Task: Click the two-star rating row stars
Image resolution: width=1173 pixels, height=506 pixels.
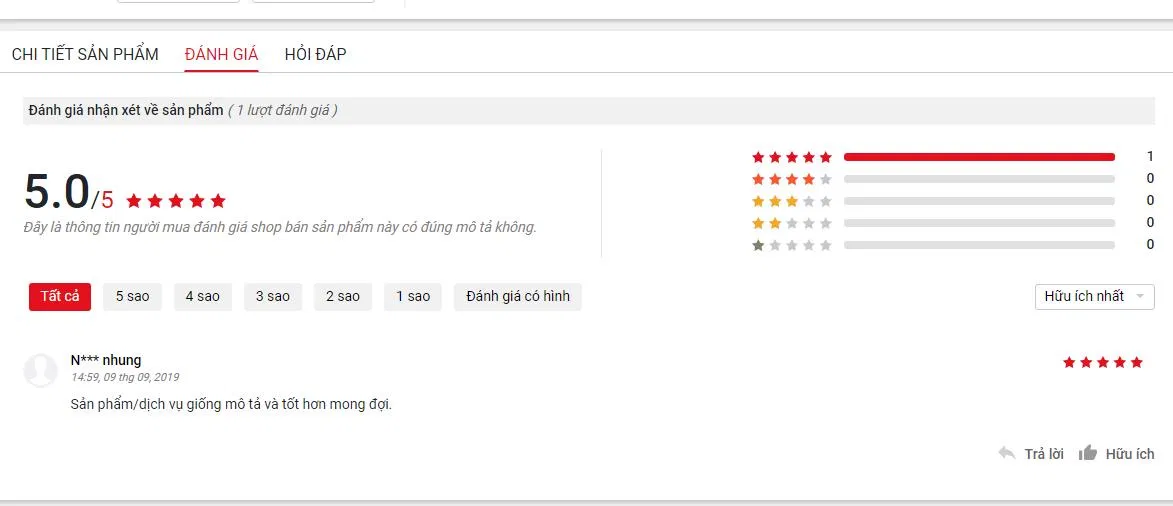Action: (x=791, y=223)
